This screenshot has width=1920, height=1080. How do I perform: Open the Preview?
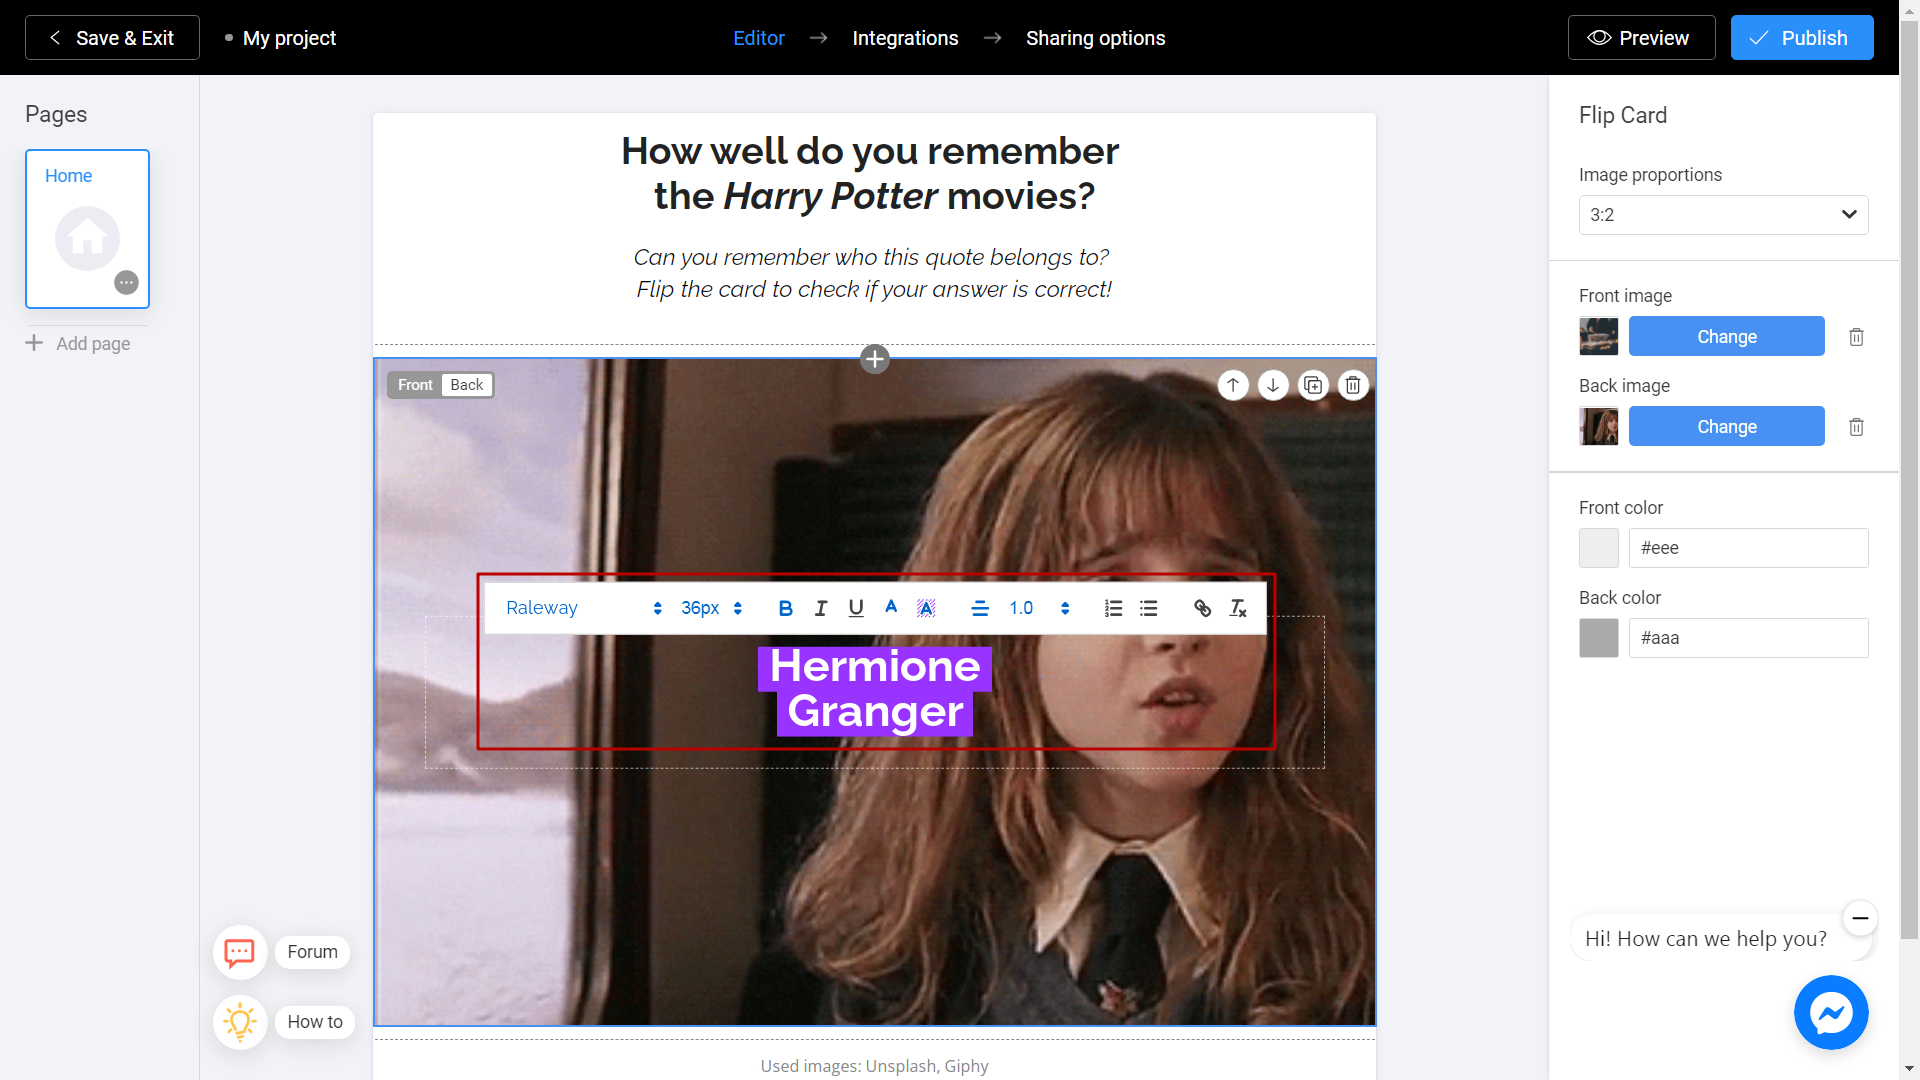(x=1641, y=38)
